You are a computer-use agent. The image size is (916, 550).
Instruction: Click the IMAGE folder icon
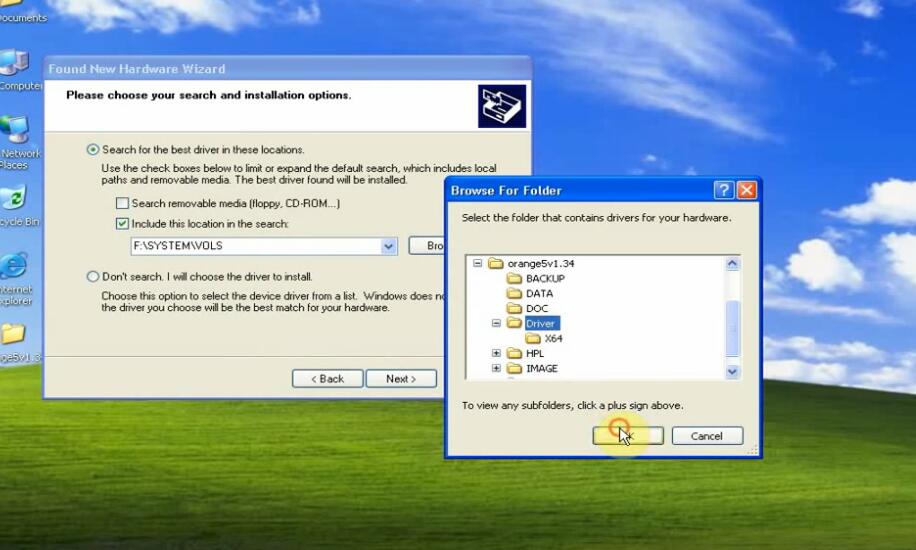514,368
